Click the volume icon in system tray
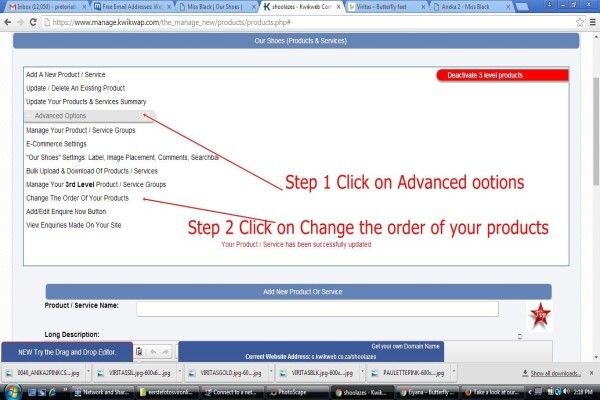 (567, 392)
